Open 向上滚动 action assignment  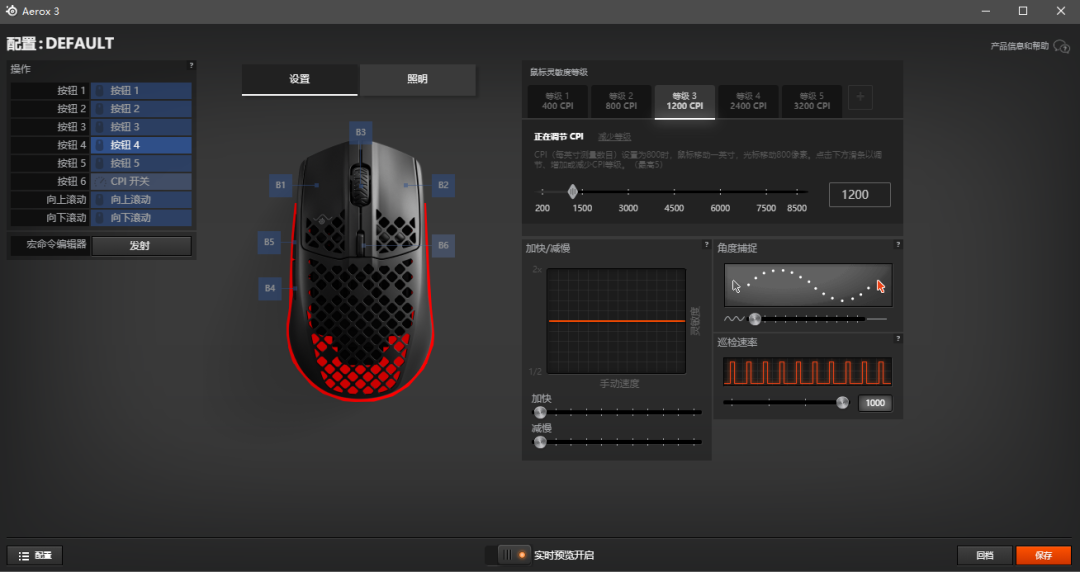click(x=141, y=199)
